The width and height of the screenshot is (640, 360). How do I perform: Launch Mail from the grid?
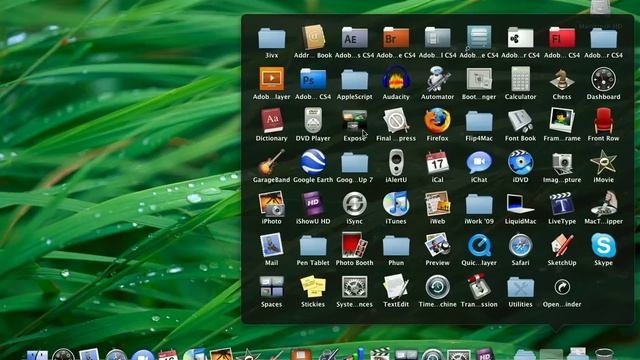coord(271,246)
